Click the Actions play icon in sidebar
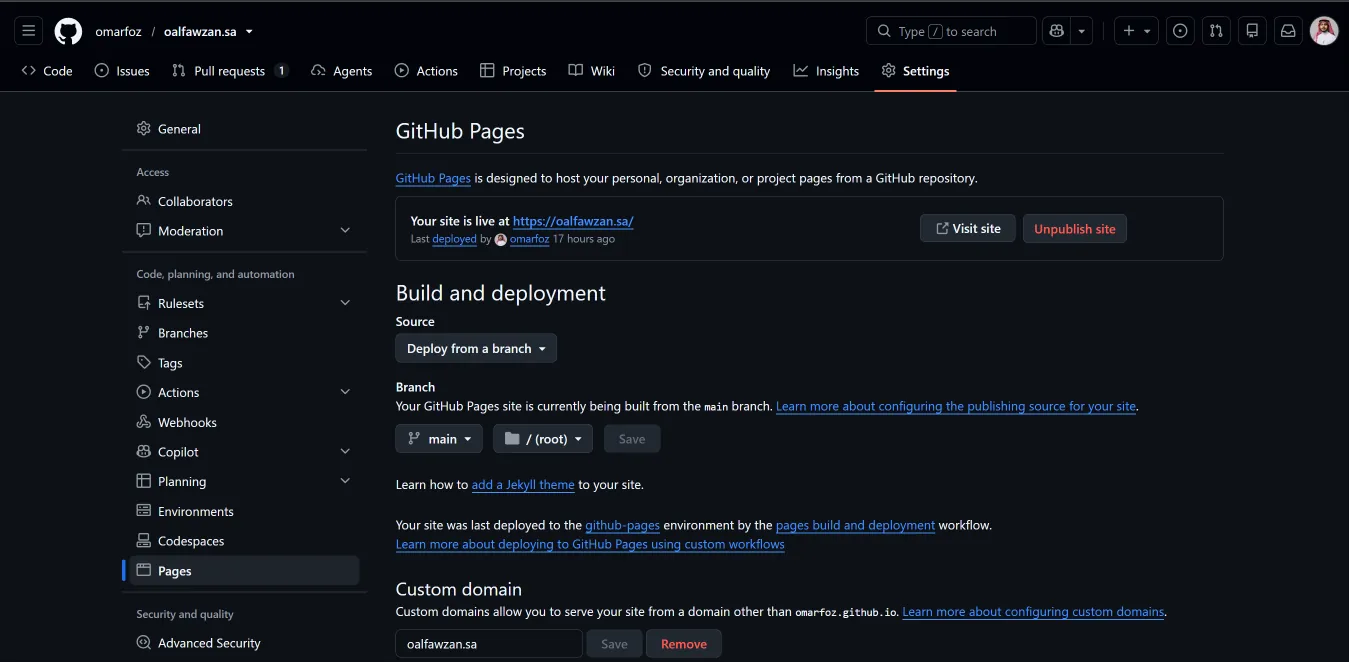Image resolution: width=1349 pixels, height=662 pixels. [x=144, y=392]
